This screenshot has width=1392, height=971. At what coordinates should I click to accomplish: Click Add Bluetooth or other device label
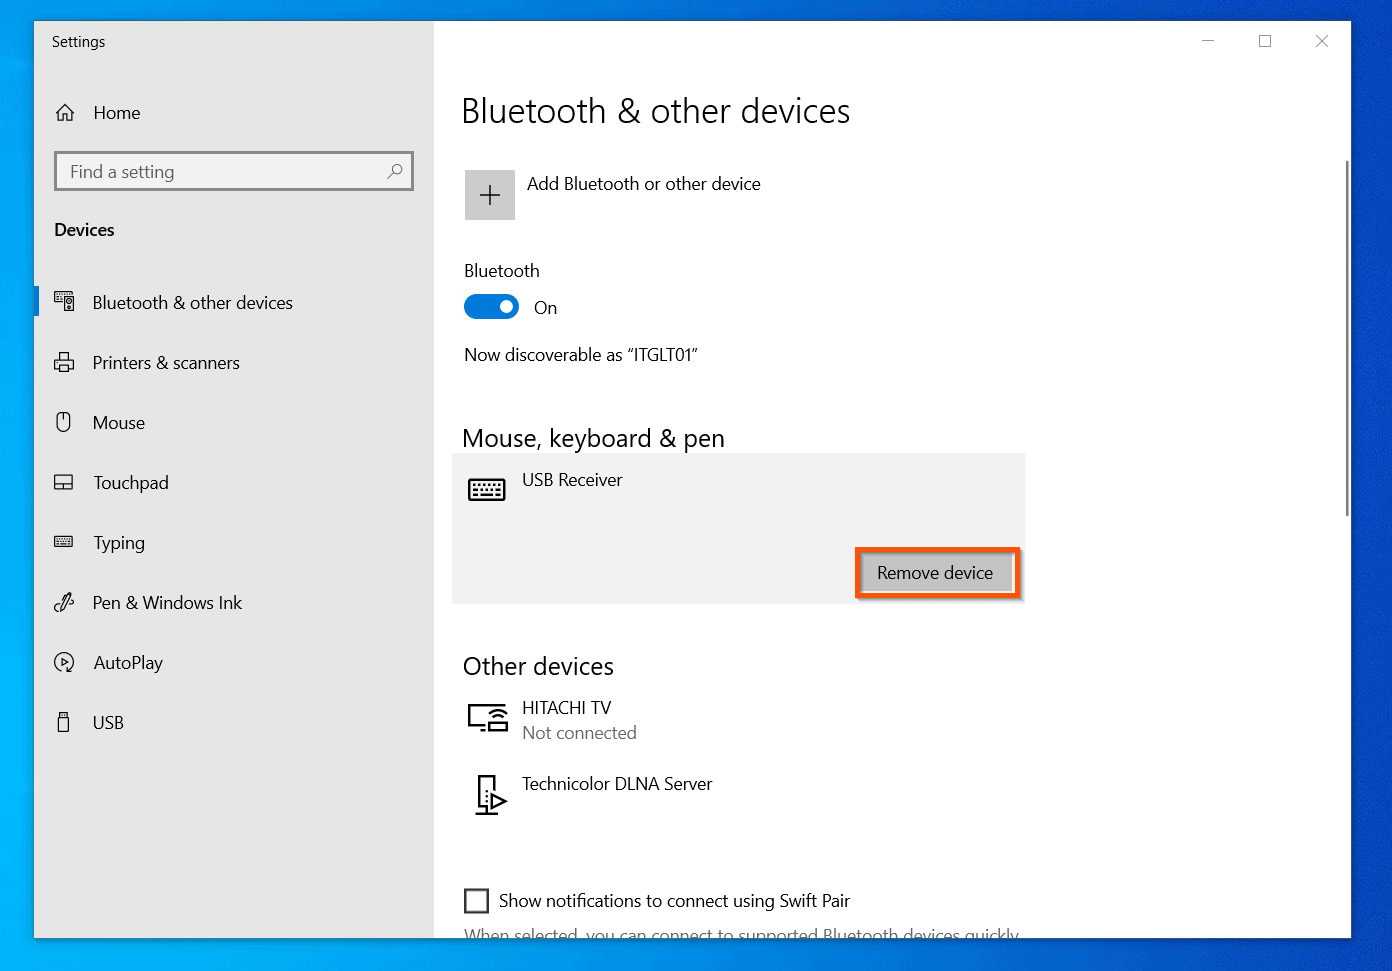point(644,184)
